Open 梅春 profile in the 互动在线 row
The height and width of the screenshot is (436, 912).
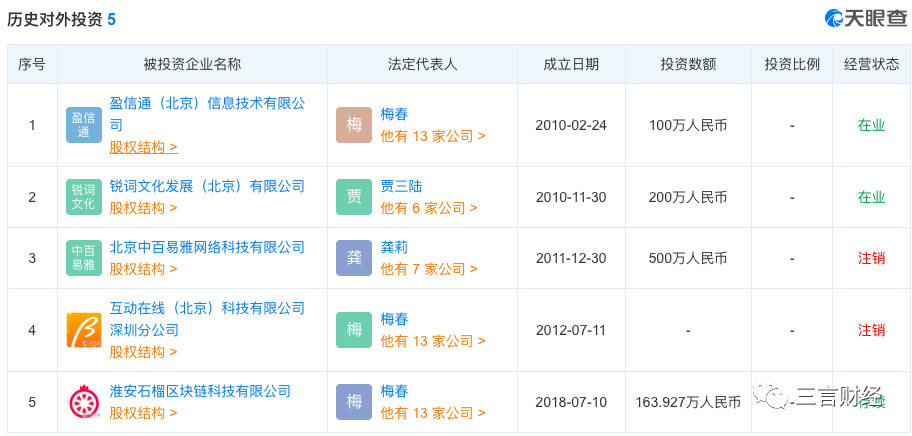(394, 319)
